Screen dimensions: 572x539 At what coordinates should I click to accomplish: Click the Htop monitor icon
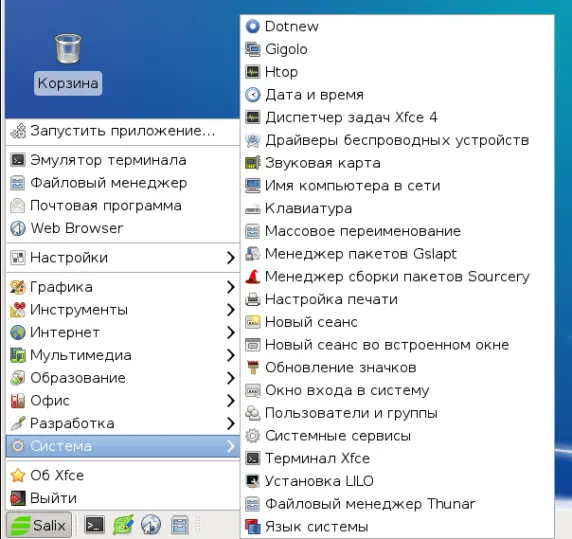(252, 72)
